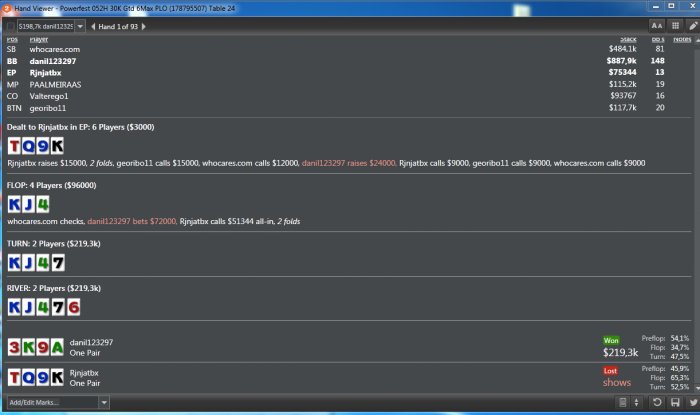Click the flop cards K J 4
The width and height of the screenshot is (700, 415).
pos(29,204)
